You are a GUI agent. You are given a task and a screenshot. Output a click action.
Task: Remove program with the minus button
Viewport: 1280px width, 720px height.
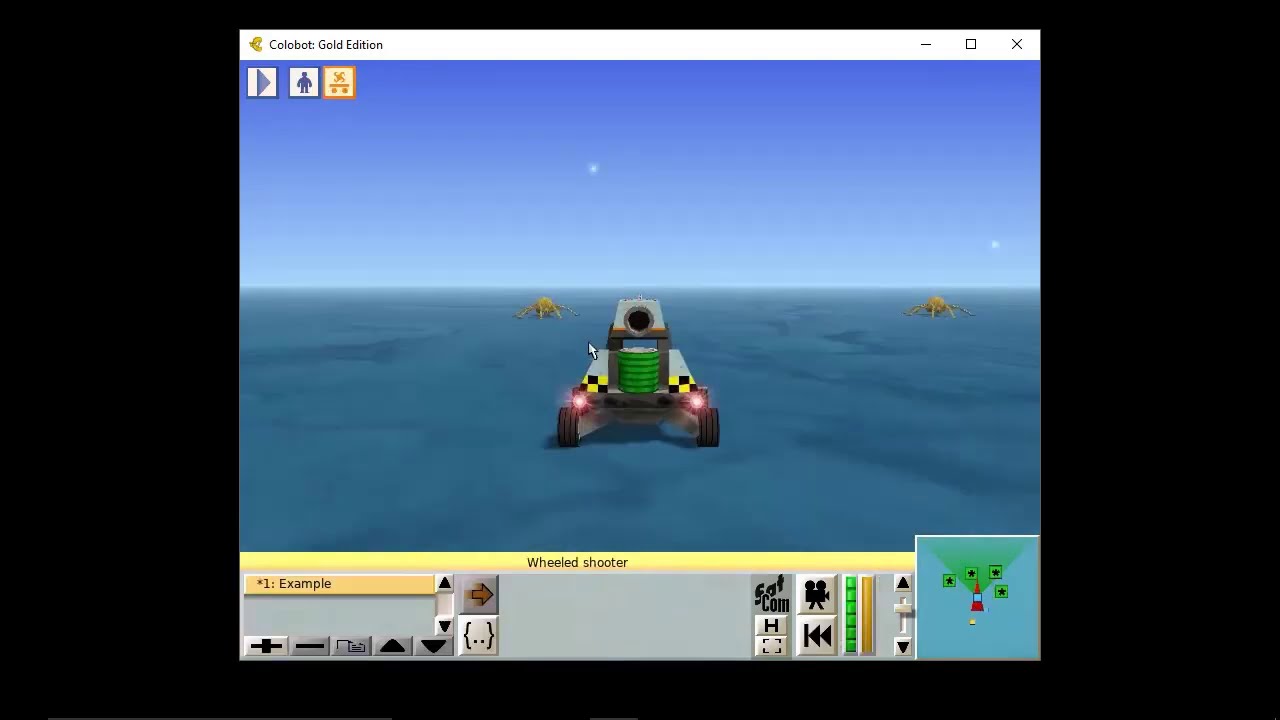pos(309,646)
